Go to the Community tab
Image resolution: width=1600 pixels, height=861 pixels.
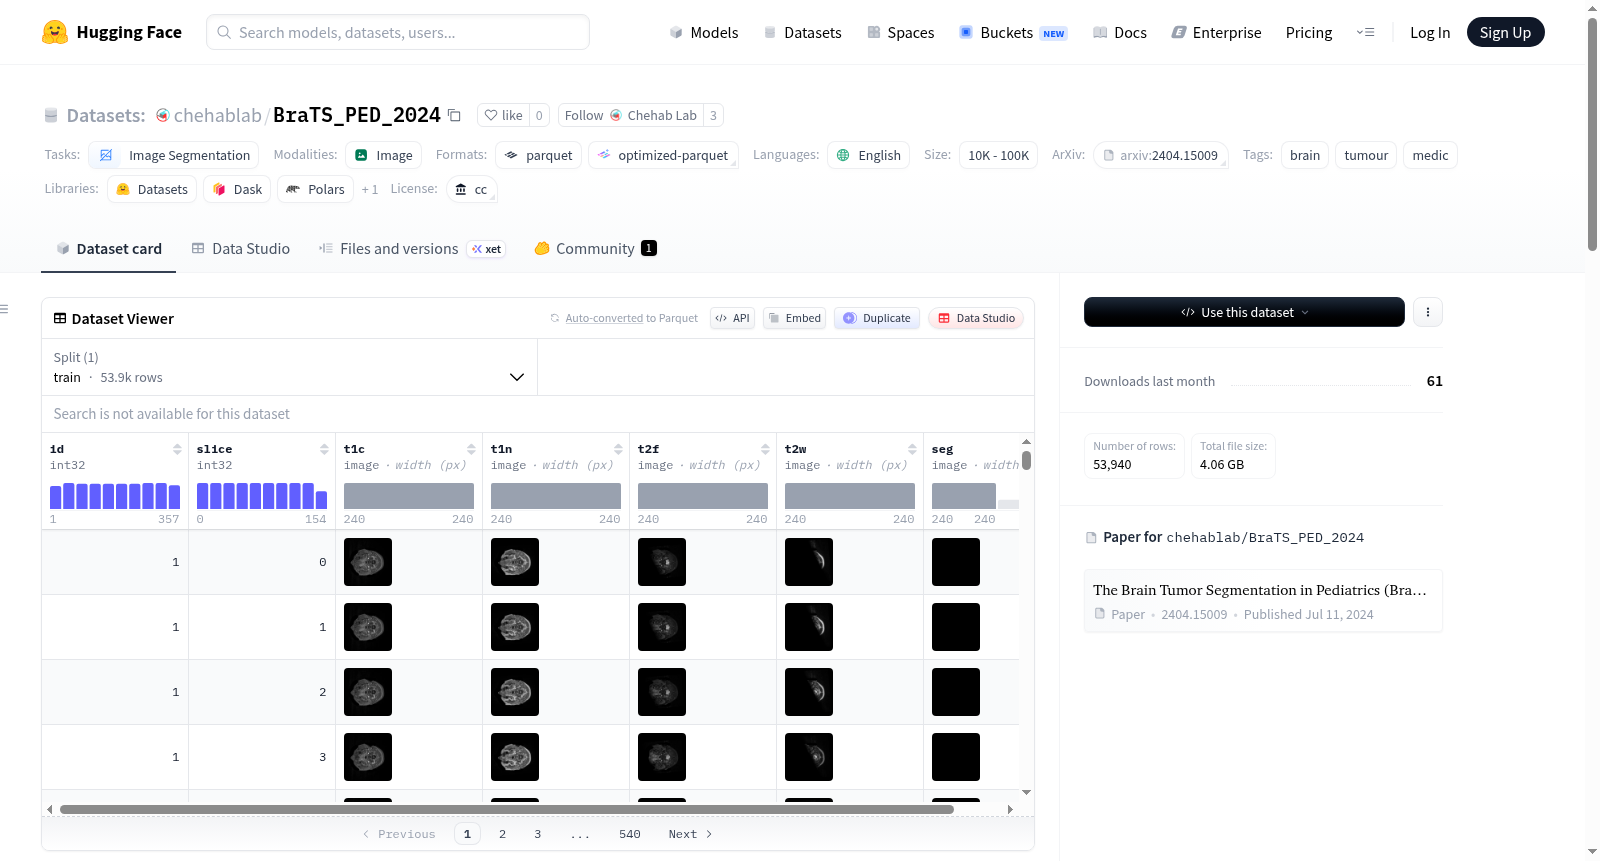tap(595, 249)
